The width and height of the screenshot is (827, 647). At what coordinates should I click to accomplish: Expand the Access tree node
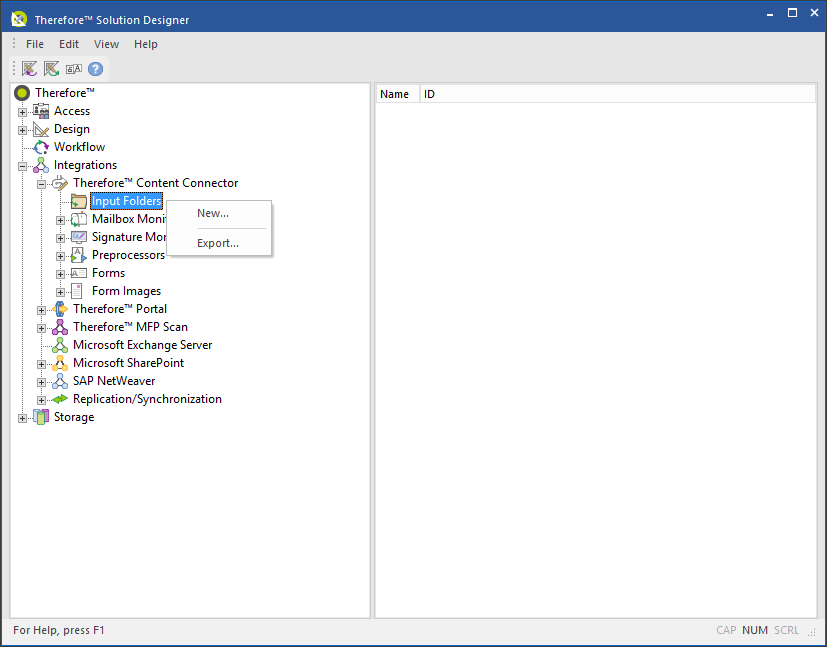[x=22, y=111]
